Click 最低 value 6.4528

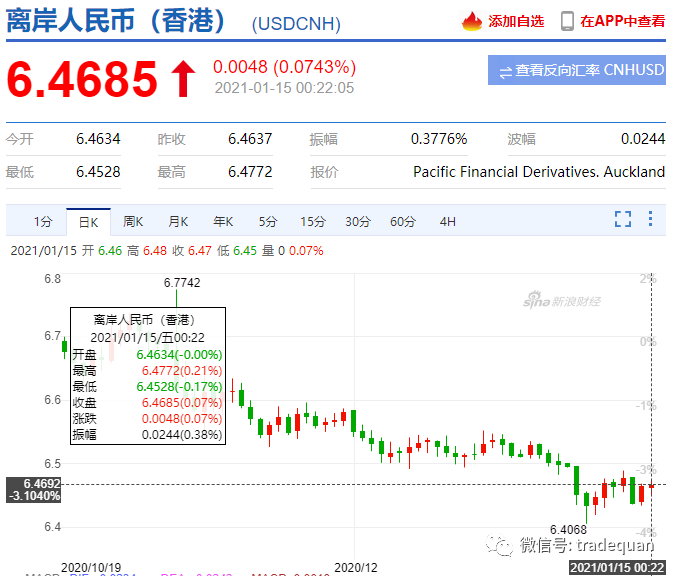tap(98, 172)
